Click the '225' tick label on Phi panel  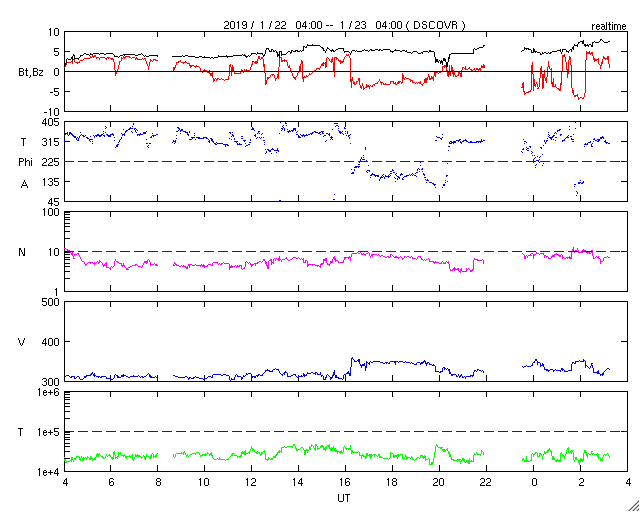[51, 163]
